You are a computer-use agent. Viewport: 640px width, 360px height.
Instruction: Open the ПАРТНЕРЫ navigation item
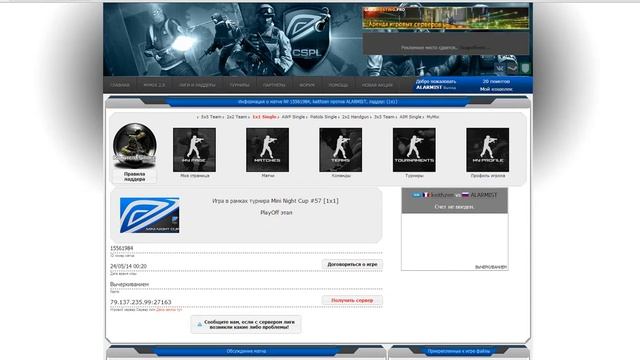tap(274, 85)
